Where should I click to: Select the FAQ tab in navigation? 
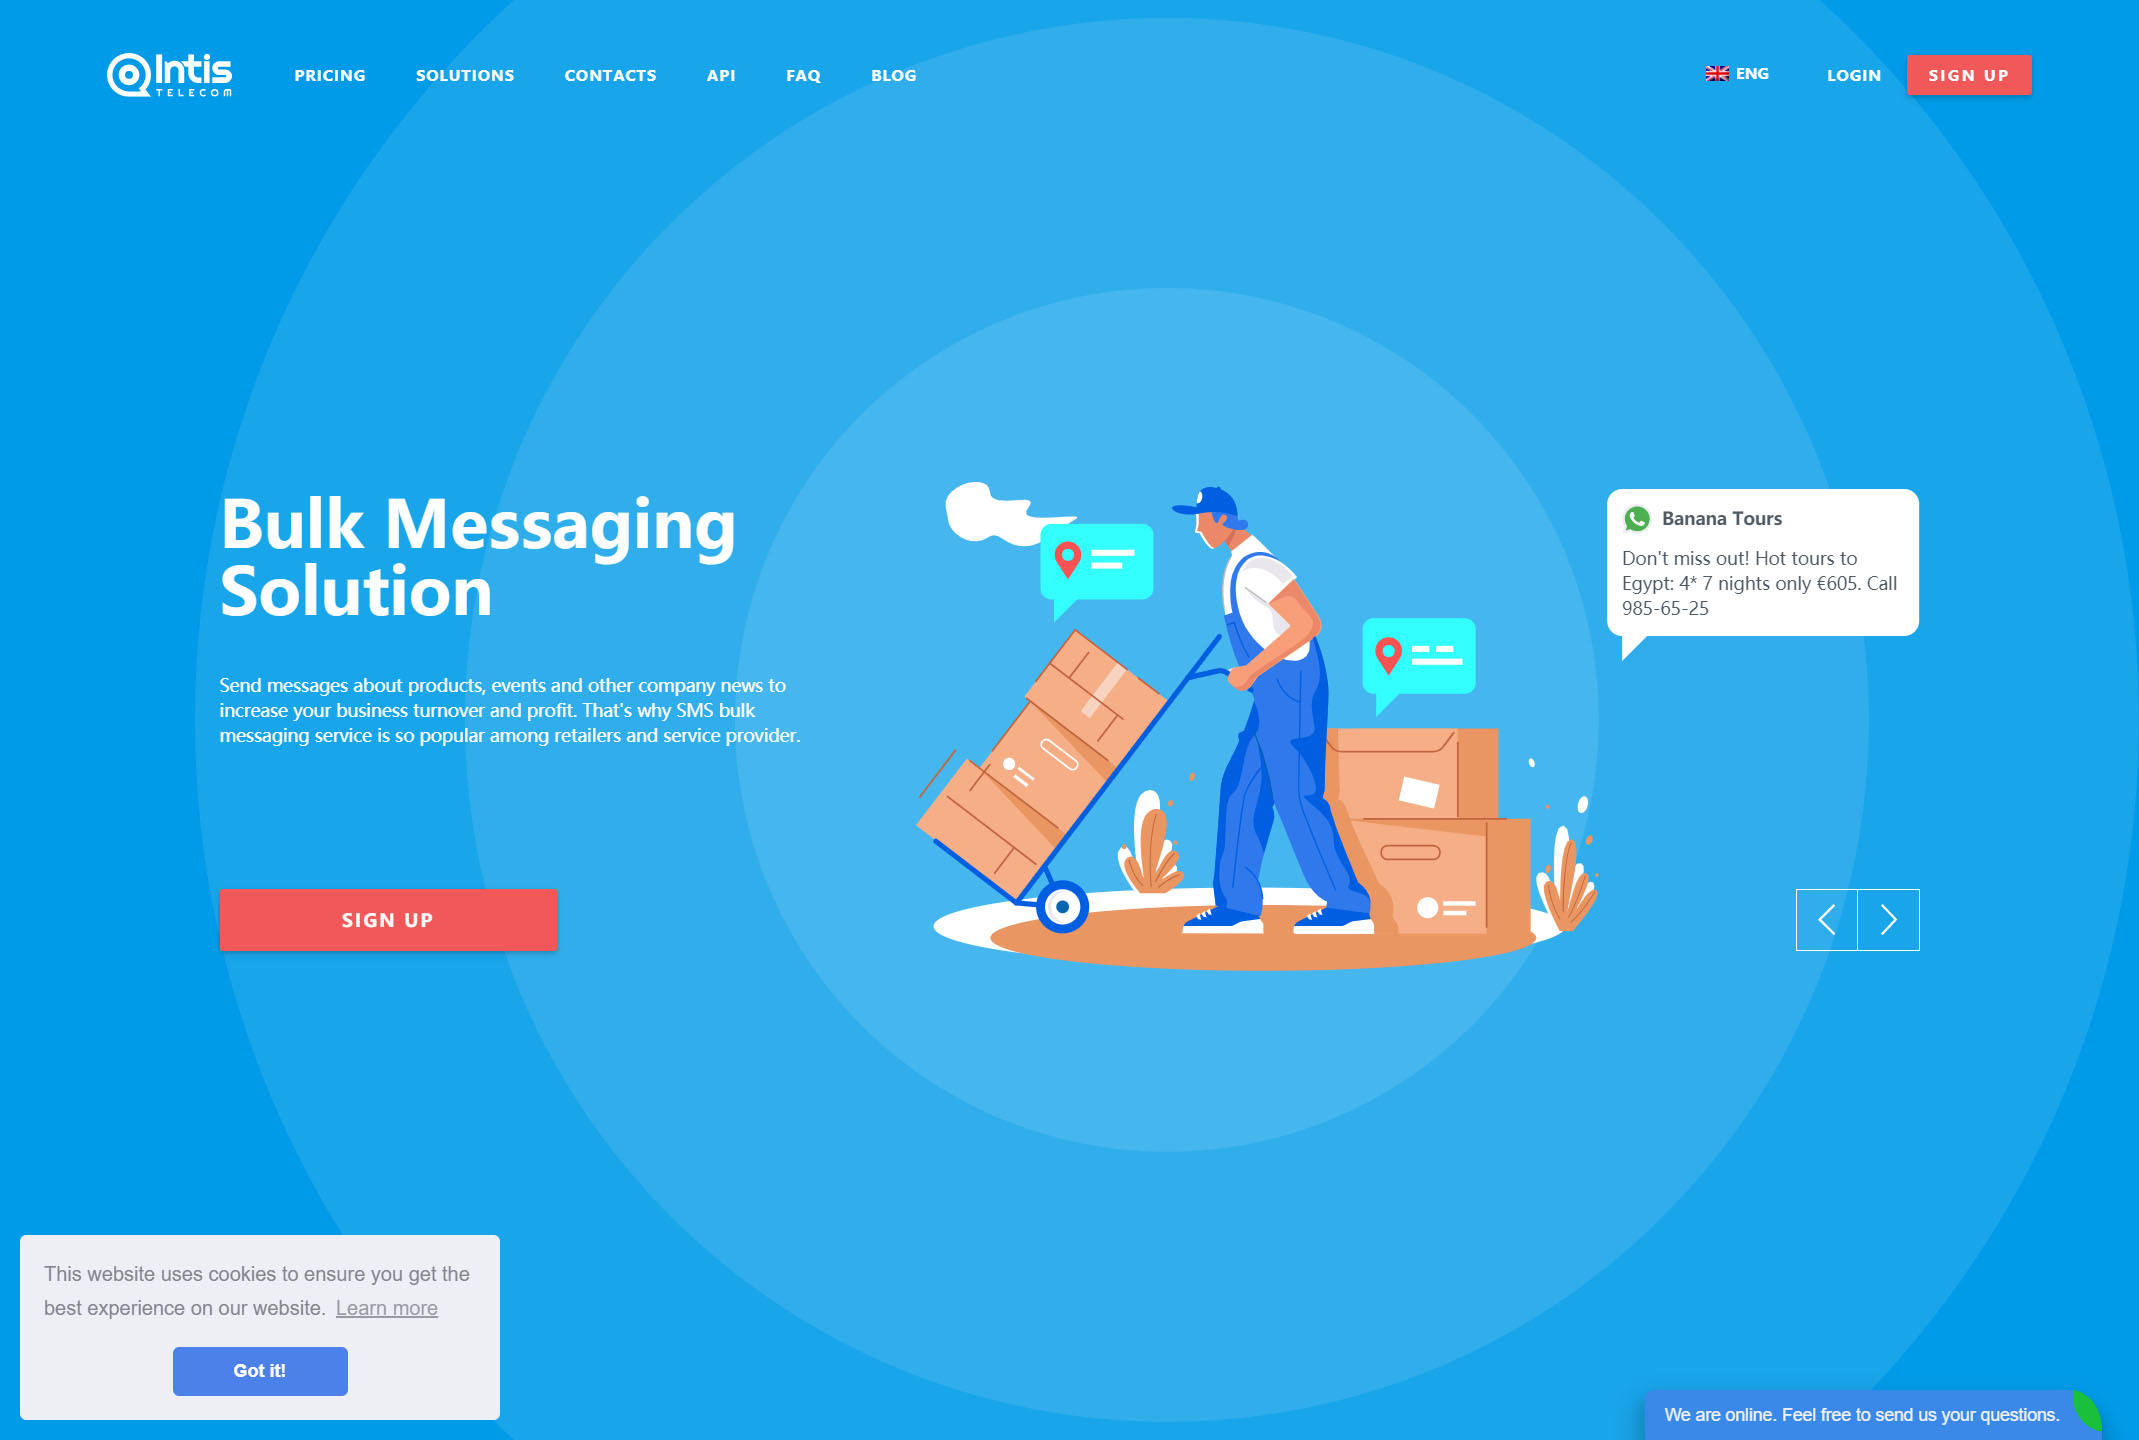click(802, 76)
